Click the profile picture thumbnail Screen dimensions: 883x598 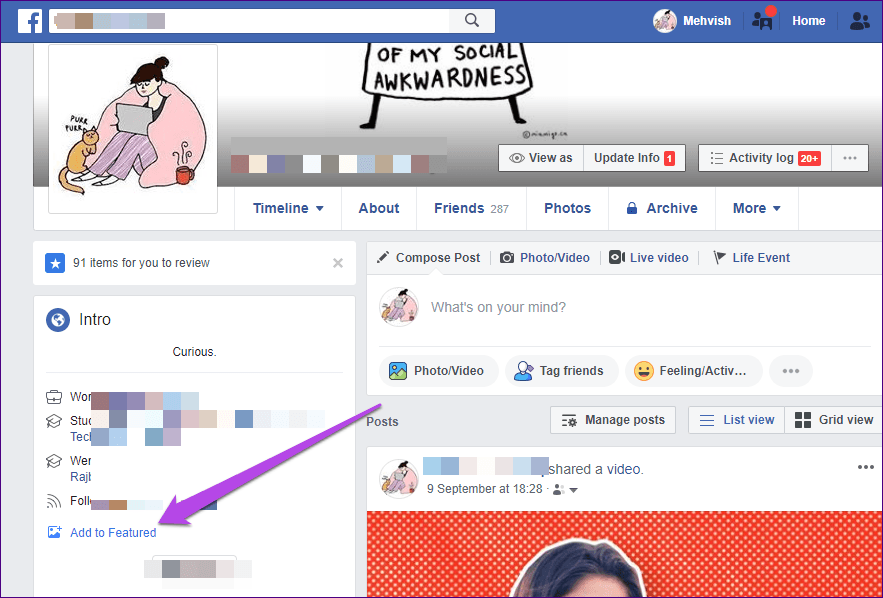(x=133, y=129)
